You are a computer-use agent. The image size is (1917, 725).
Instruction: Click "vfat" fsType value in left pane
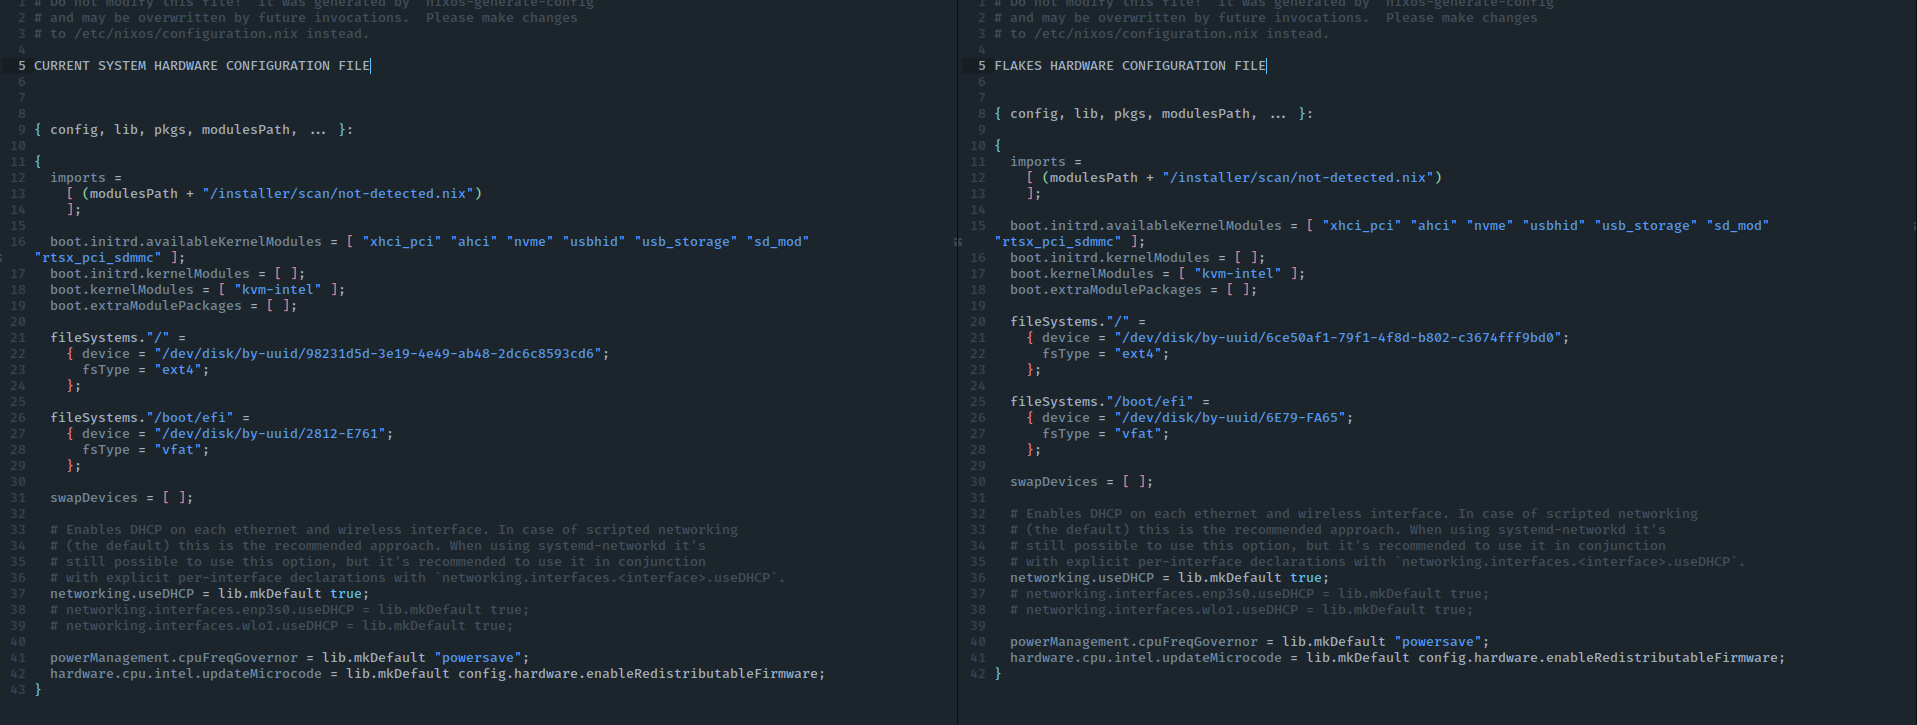pos(181,450)
